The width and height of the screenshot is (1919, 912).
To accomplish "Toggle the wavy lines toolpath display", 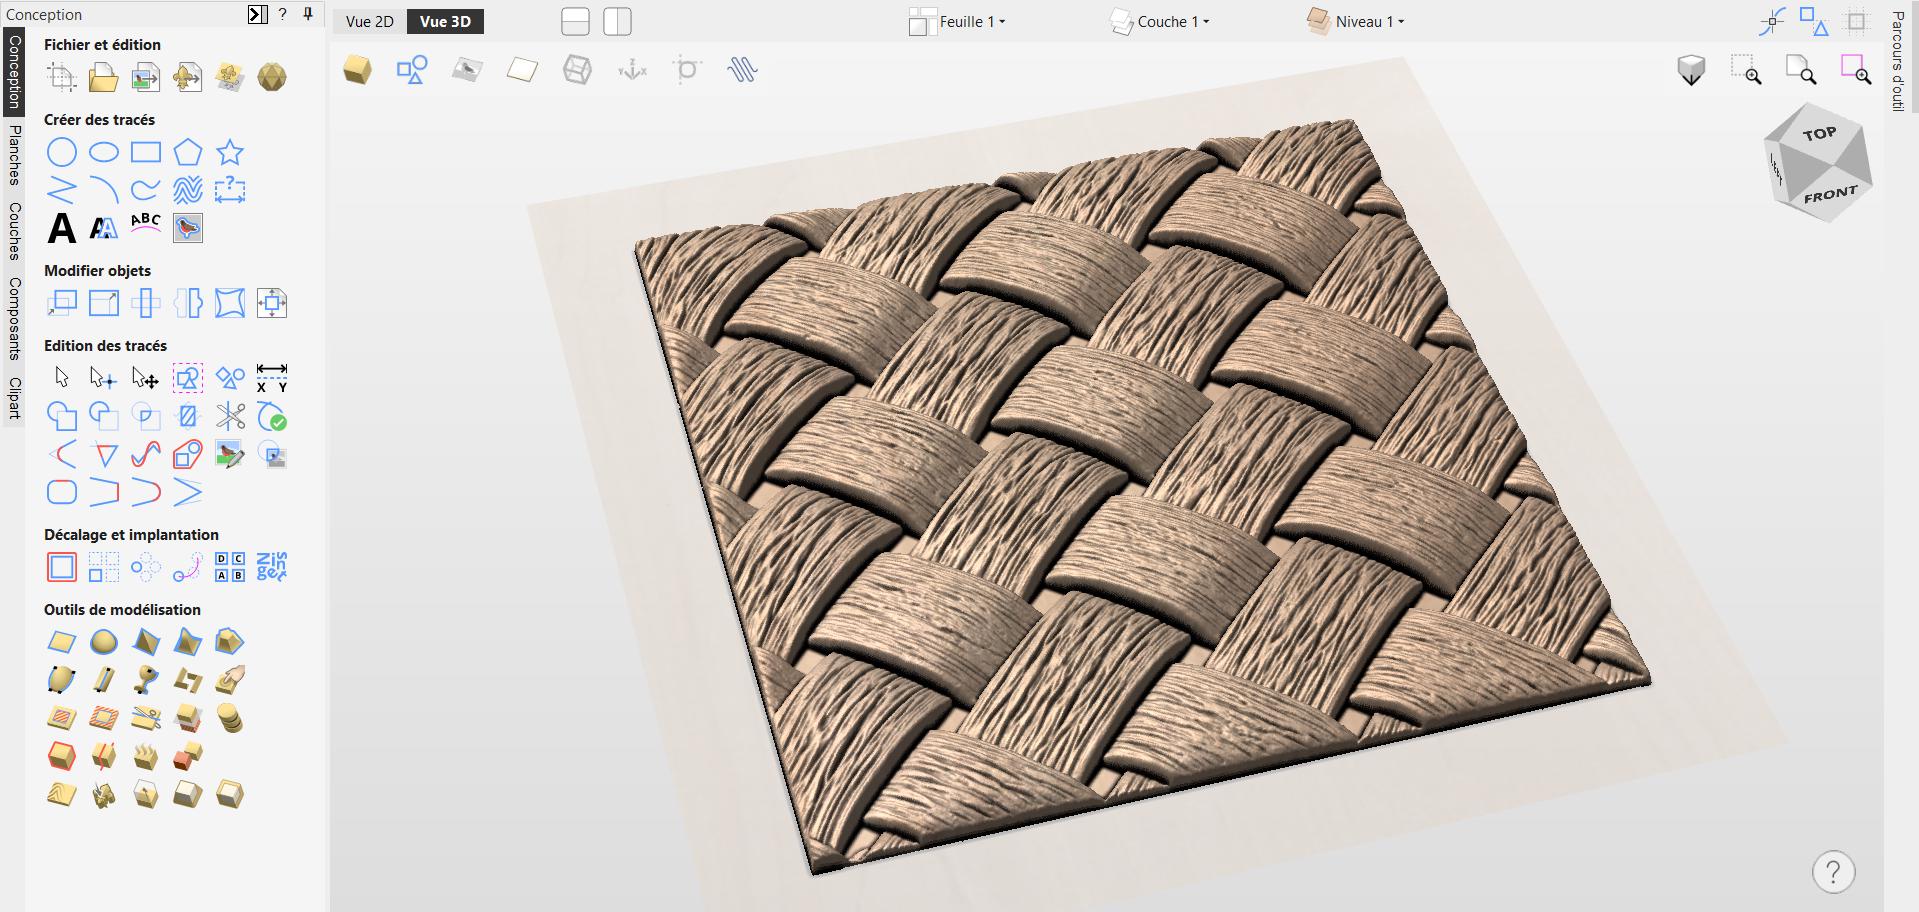I will (742, 70).
